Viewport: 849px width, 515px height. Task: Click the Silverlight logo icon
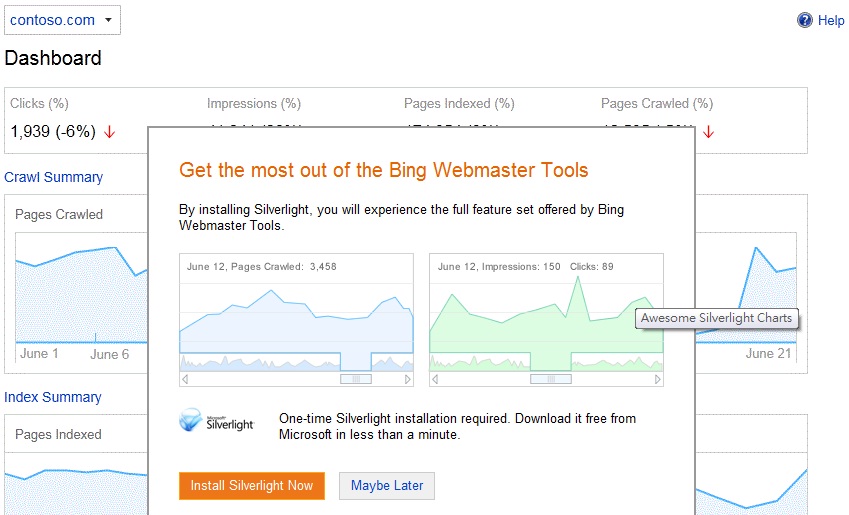[x=191, y=420]
